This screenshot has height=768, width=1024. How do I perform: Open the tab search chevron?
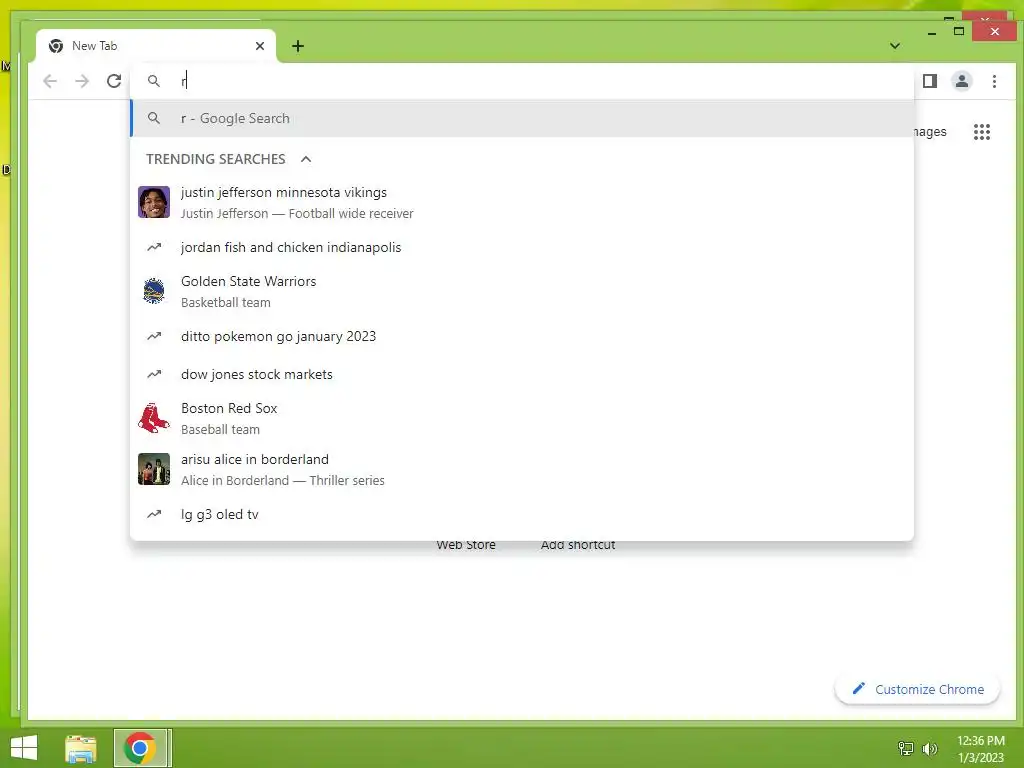pyautogui.click(x=895, y=46)
